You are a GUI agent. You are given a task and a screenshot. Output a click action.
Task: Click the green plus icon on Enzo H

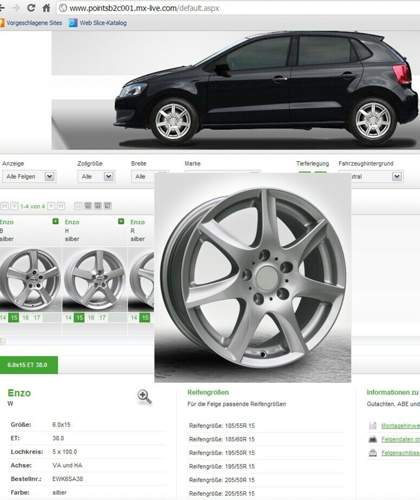point(121,221)
